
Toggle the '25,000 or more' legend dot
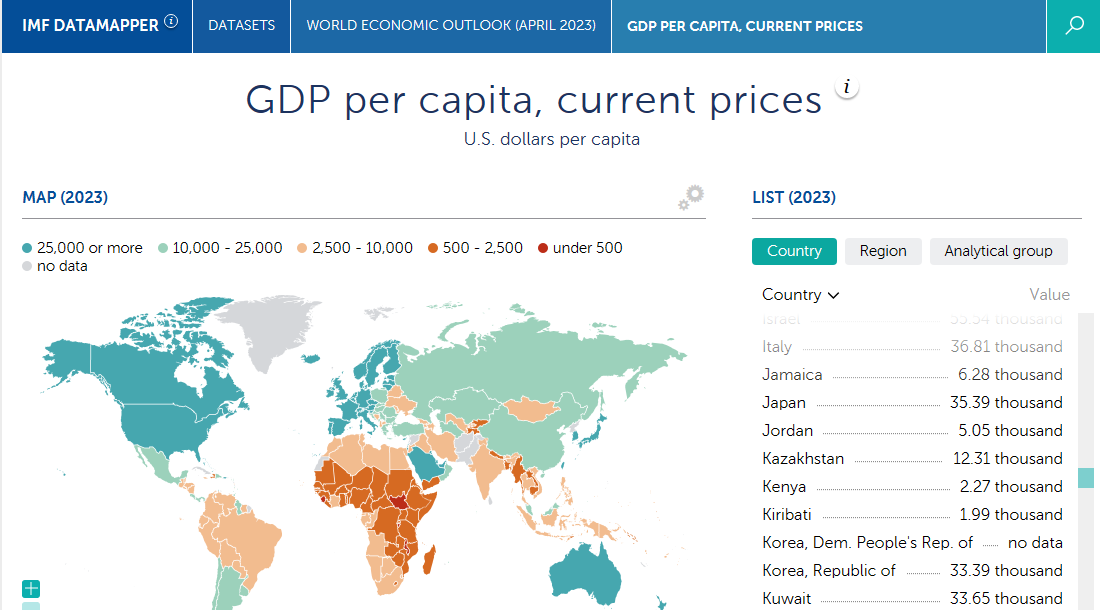[27, 248]
